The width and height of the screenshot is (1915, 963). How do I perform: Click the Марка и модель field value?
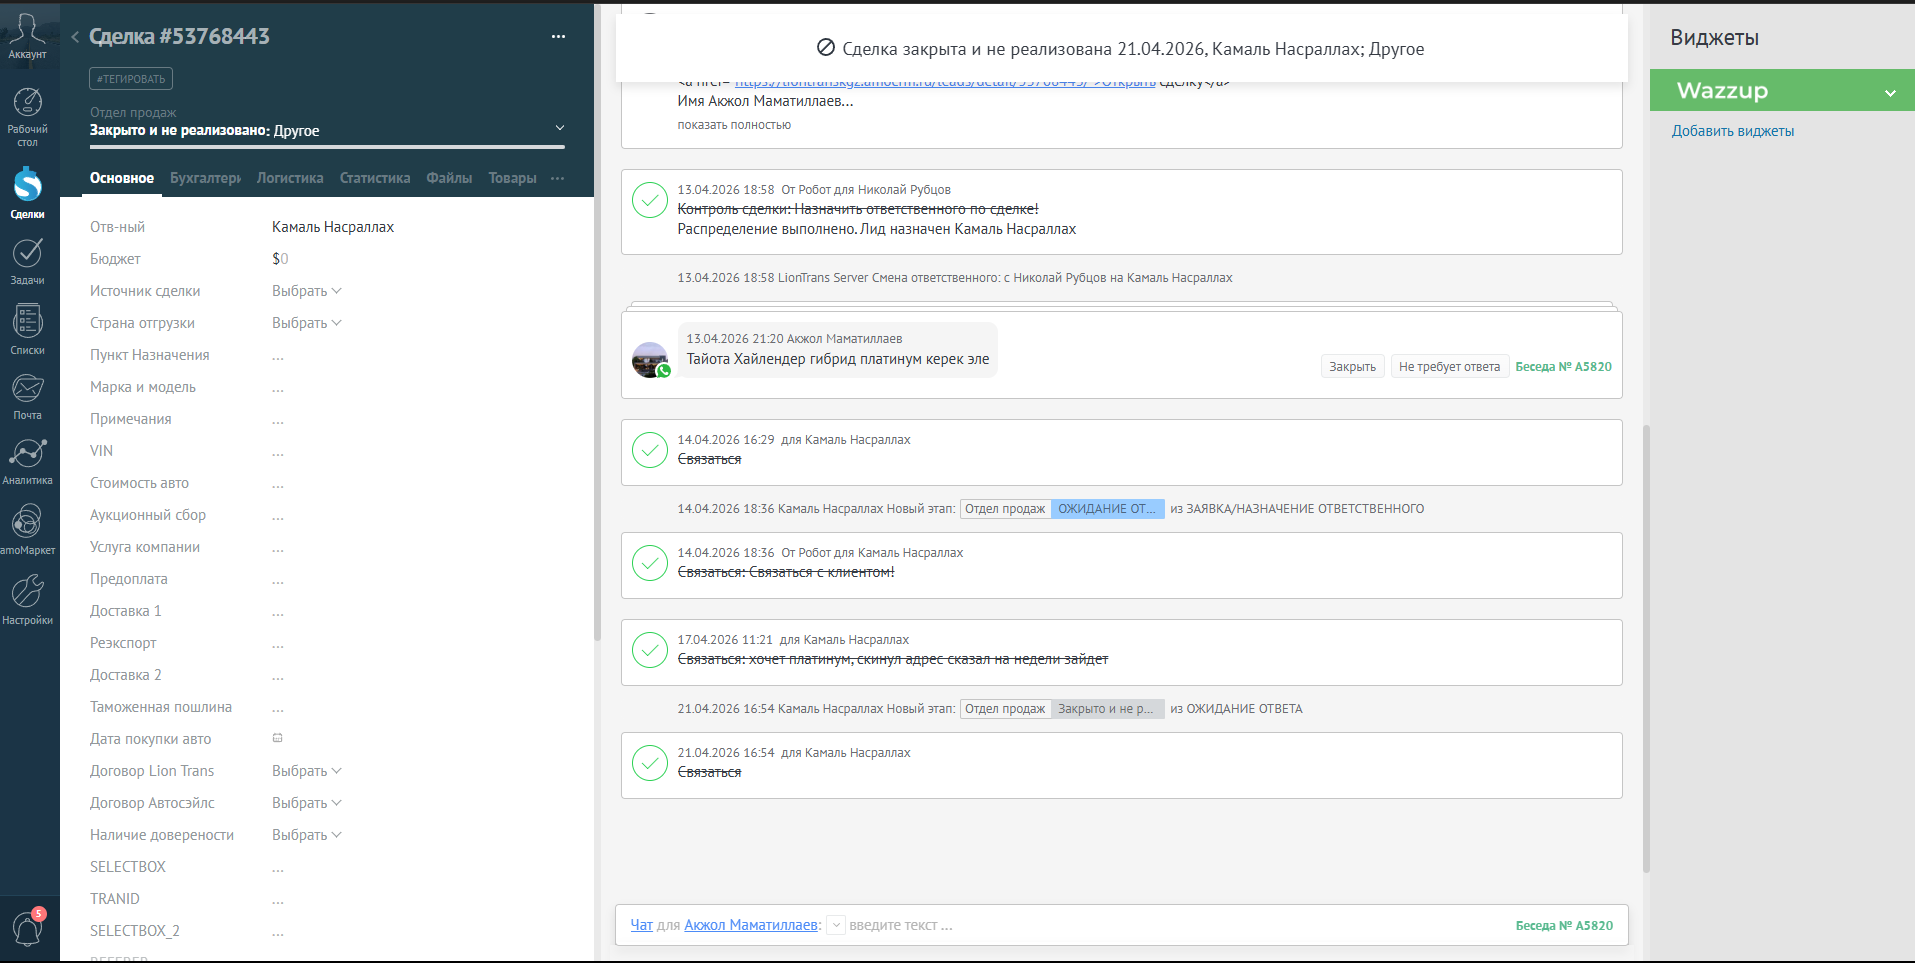point(278,388)
